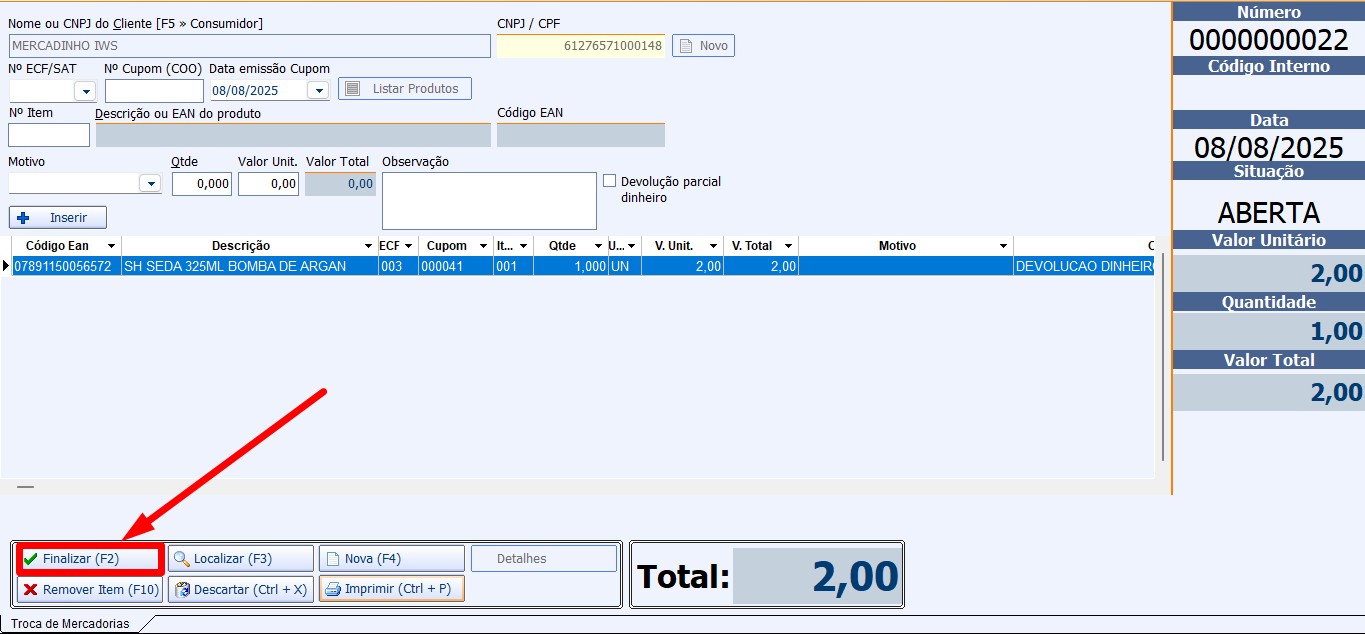Select the Troca de Mercadorias tab
The width and height of the screenshot is (1365, 634).
pyautogui.click(x=70, y=624)
